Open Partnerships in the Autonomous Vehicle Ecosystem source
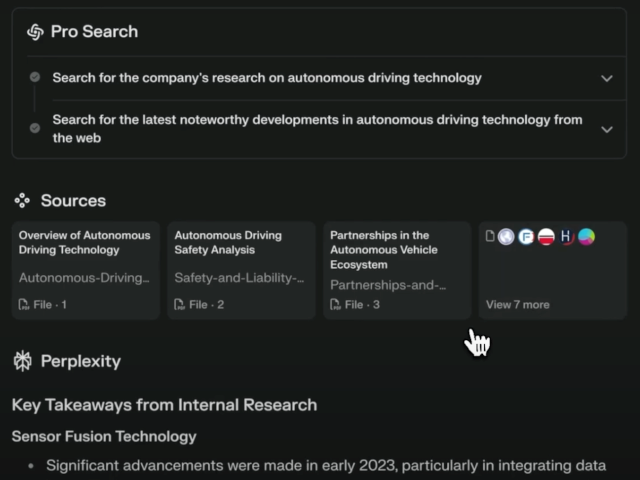 (397, 270)
